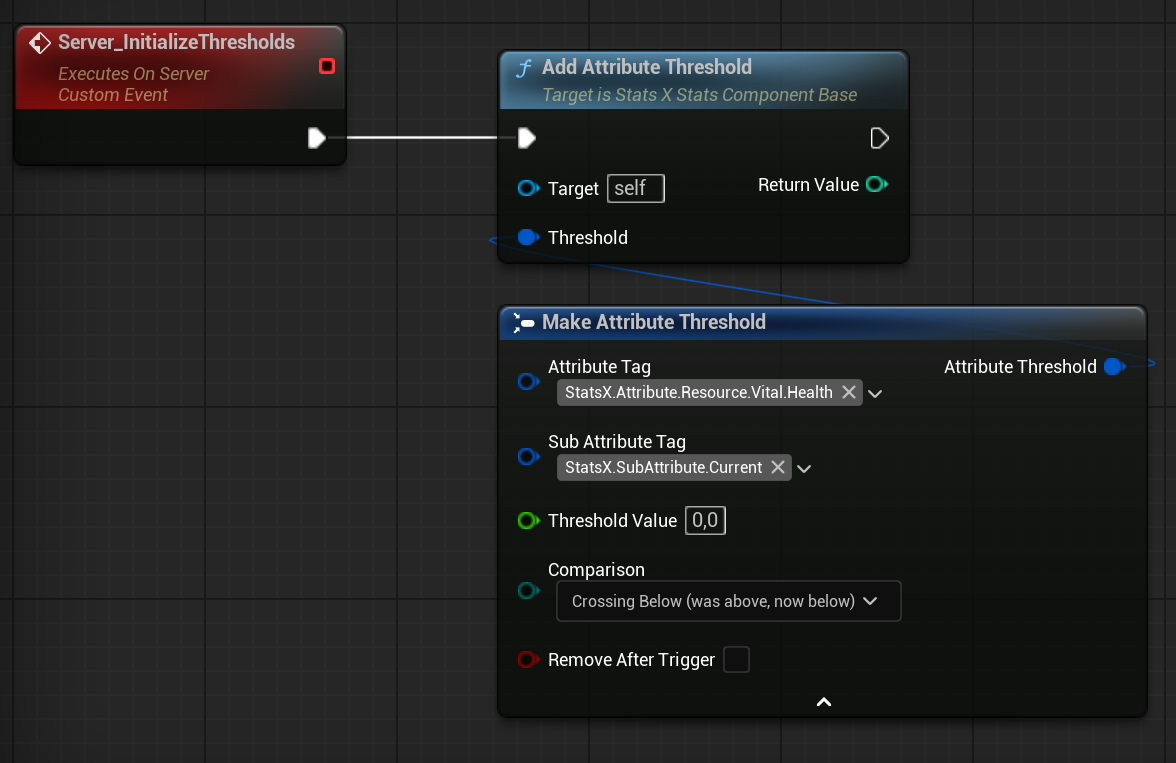1176x763 pixels.
Task: Open the Attribute Tag dropdown
Action: [875, 392]
